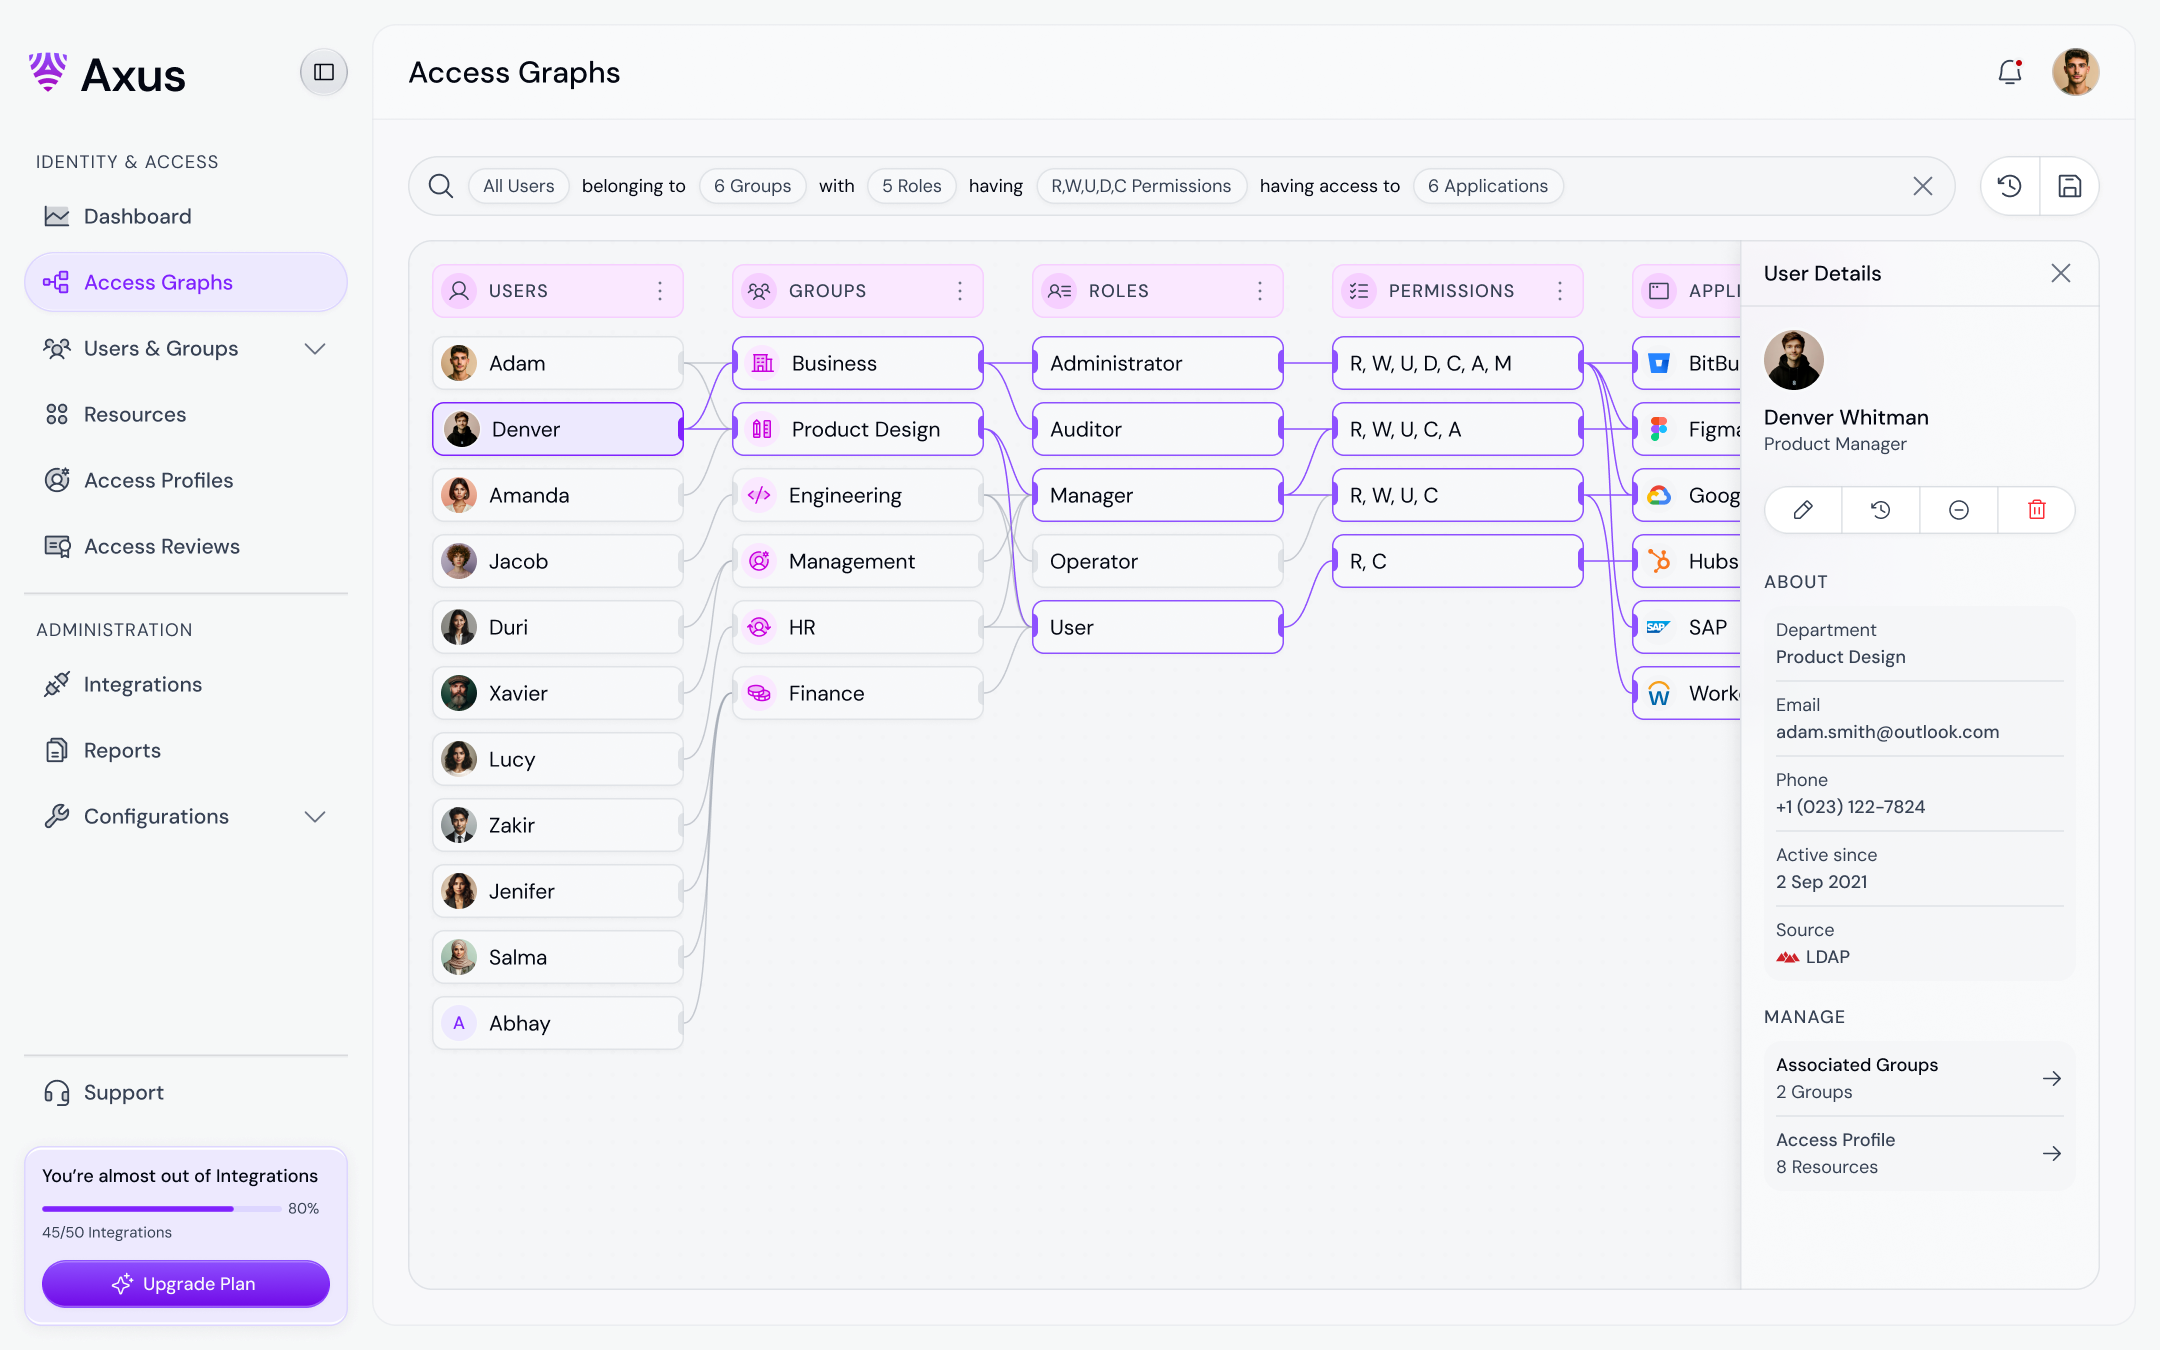Select the R, C permission node
2160x1350 pixels.
tap(1458, 561)
